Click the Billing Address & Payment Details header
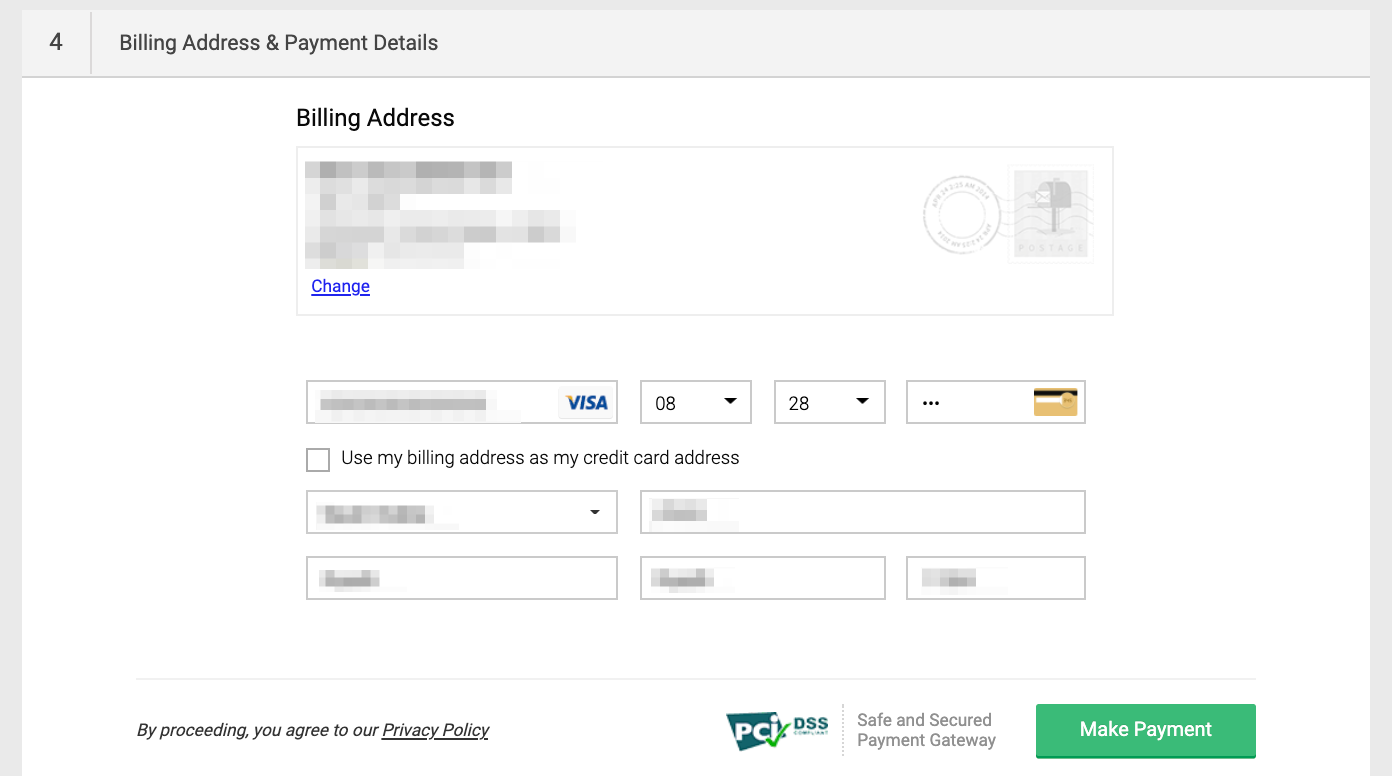Viewport: 1392px width, 776px height. 277,43
